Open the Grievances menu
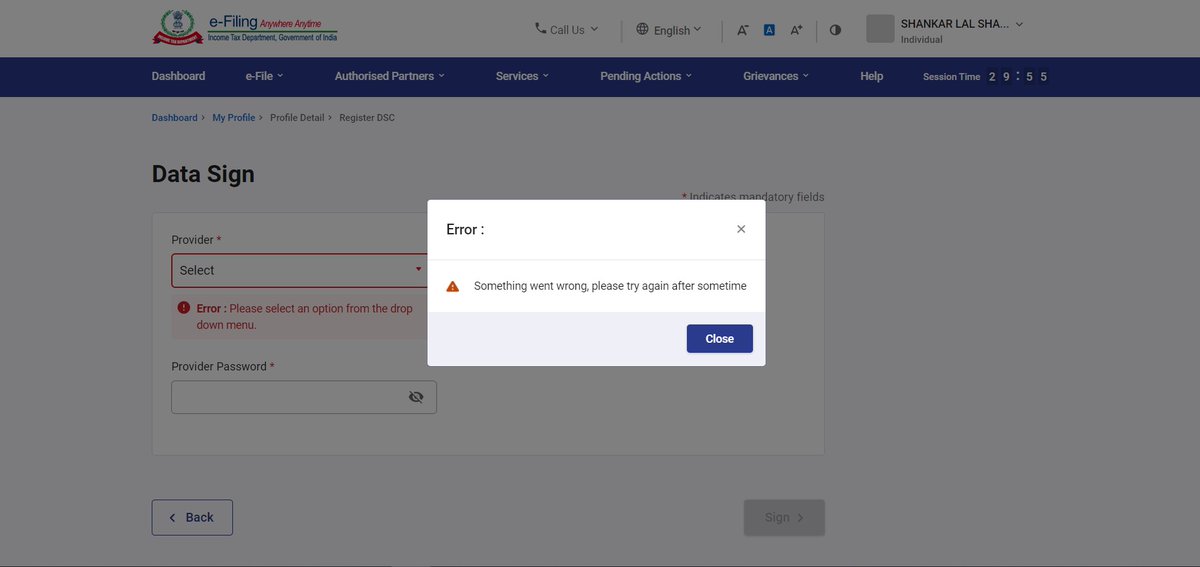 tap(776, 76)
